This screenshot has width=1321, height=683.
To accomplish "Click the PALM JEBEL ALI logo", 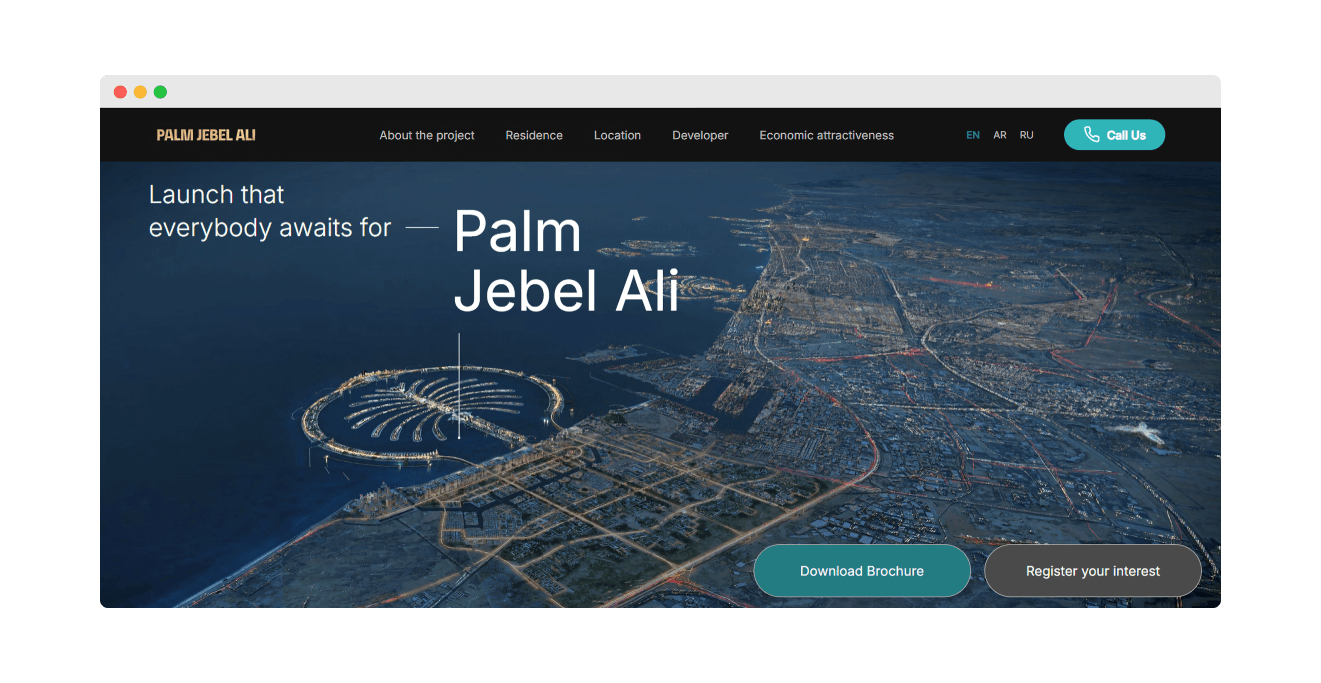I will [x=206, y=135].
